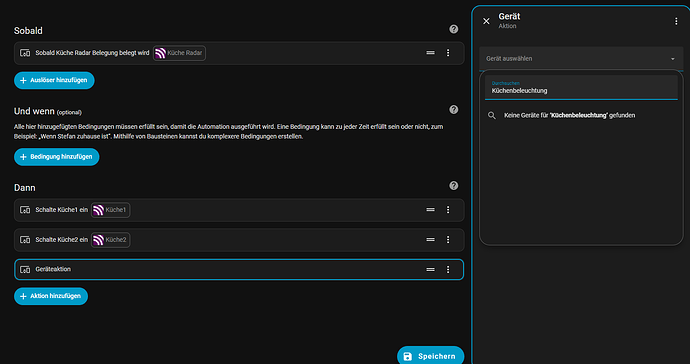Image resolution: width=690 pixels, height=364 pixels.
Task: Click drag handle on Geräteaktion row
Action: 430,269
